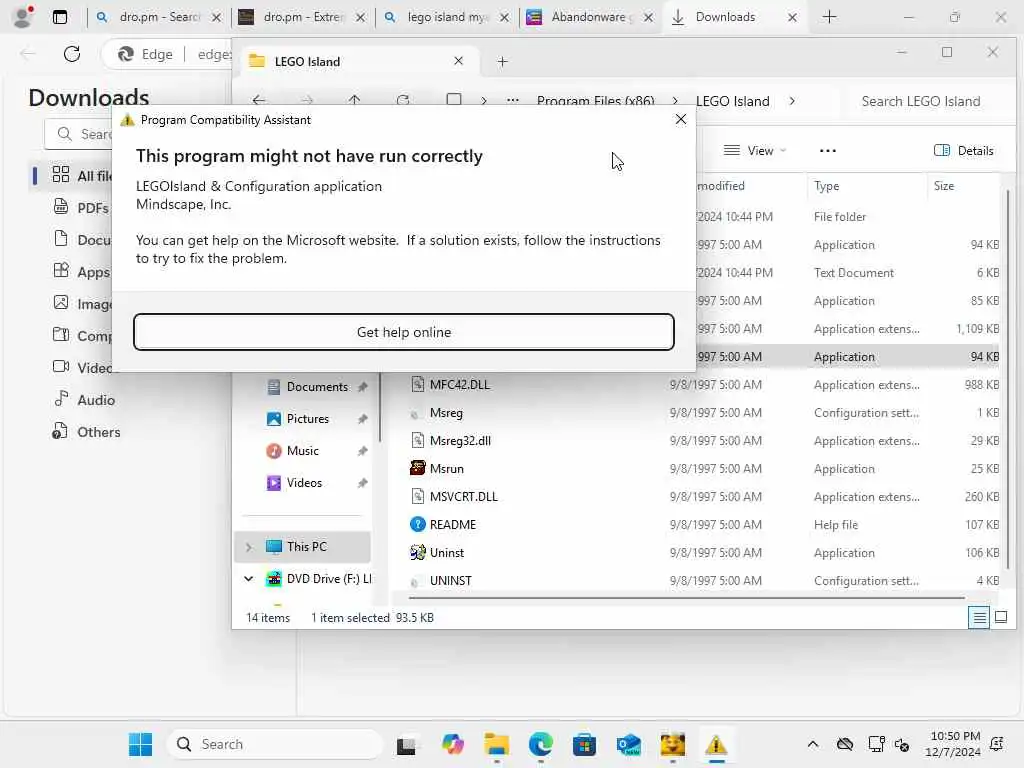Open the clock and date panel

953,744
